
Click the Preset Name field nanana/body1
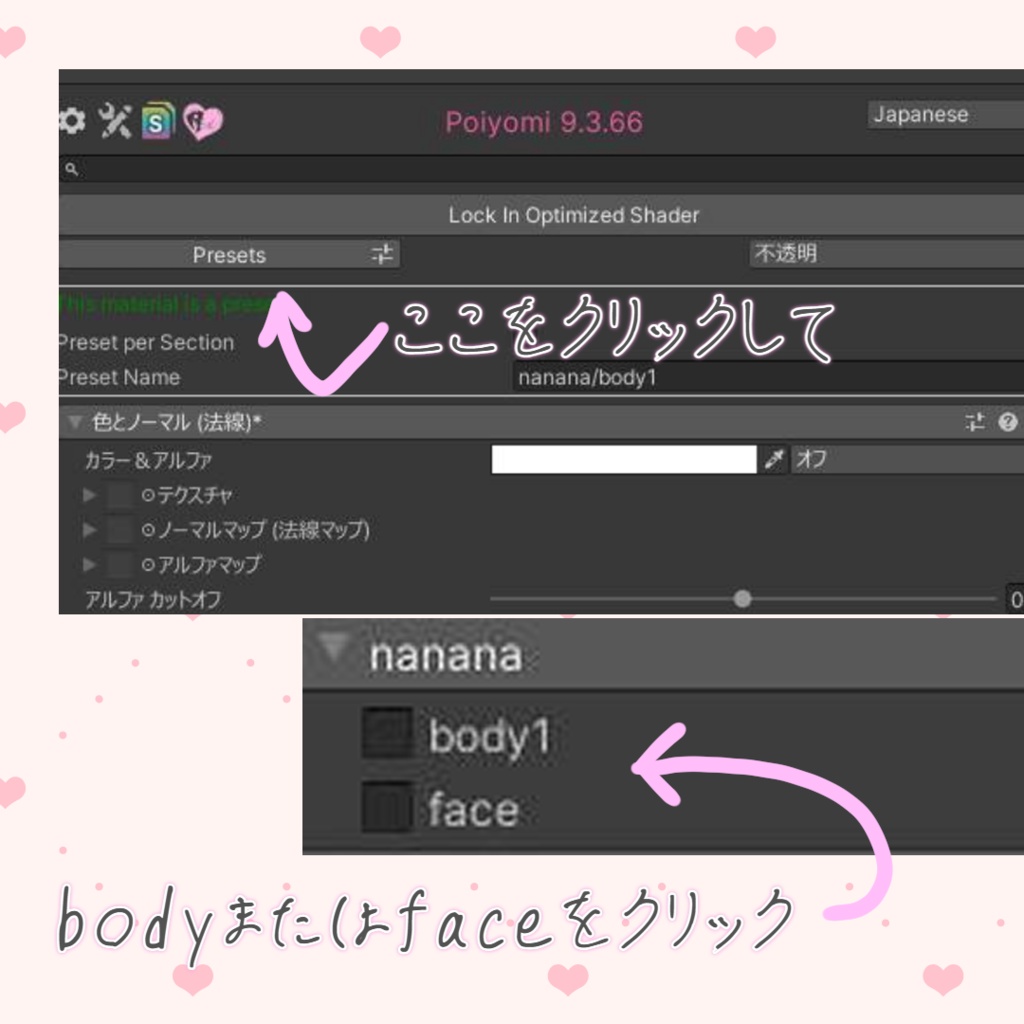click(x=768, y=377)
